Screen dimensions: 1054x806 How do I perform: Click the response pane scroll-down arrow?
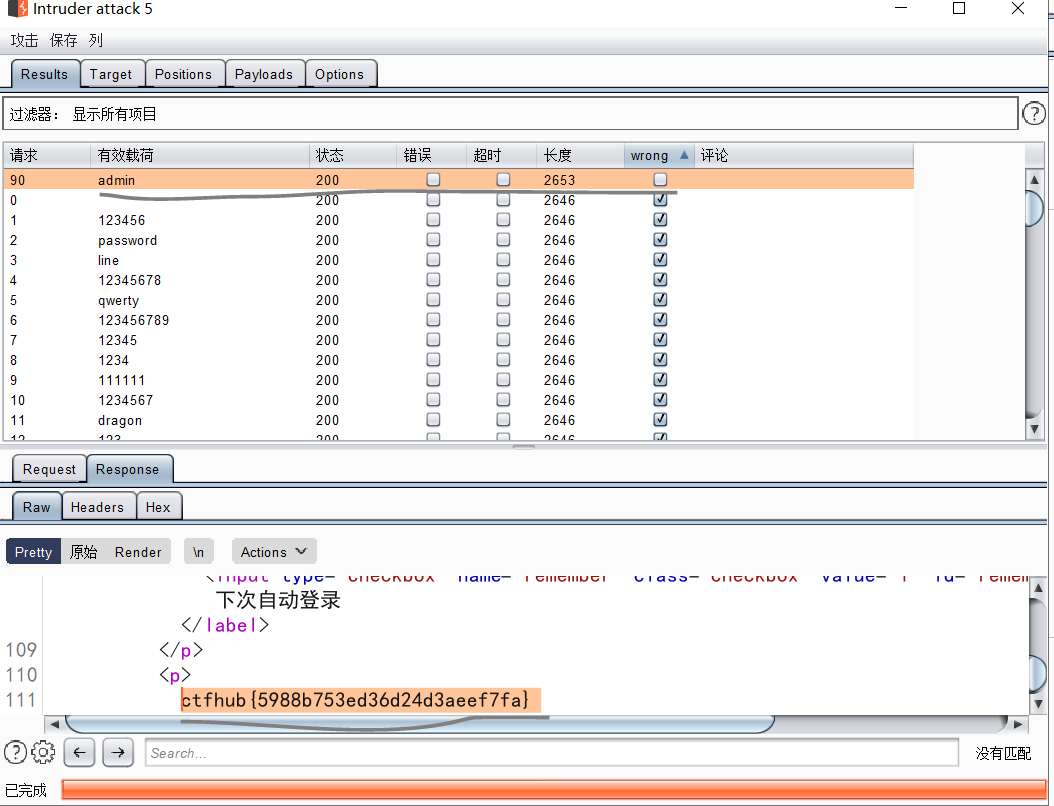(x=1038, y=704)
